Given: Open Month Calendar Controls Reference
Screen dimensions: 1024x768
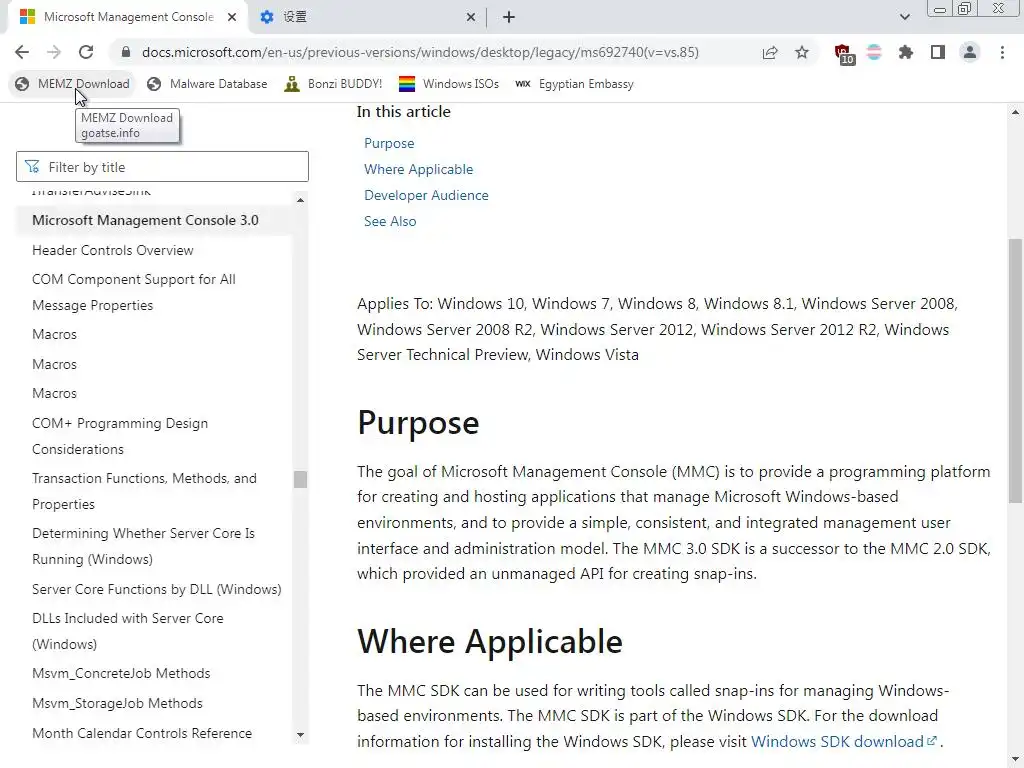Looking at the screenshot, I should [x=142, y=733].
